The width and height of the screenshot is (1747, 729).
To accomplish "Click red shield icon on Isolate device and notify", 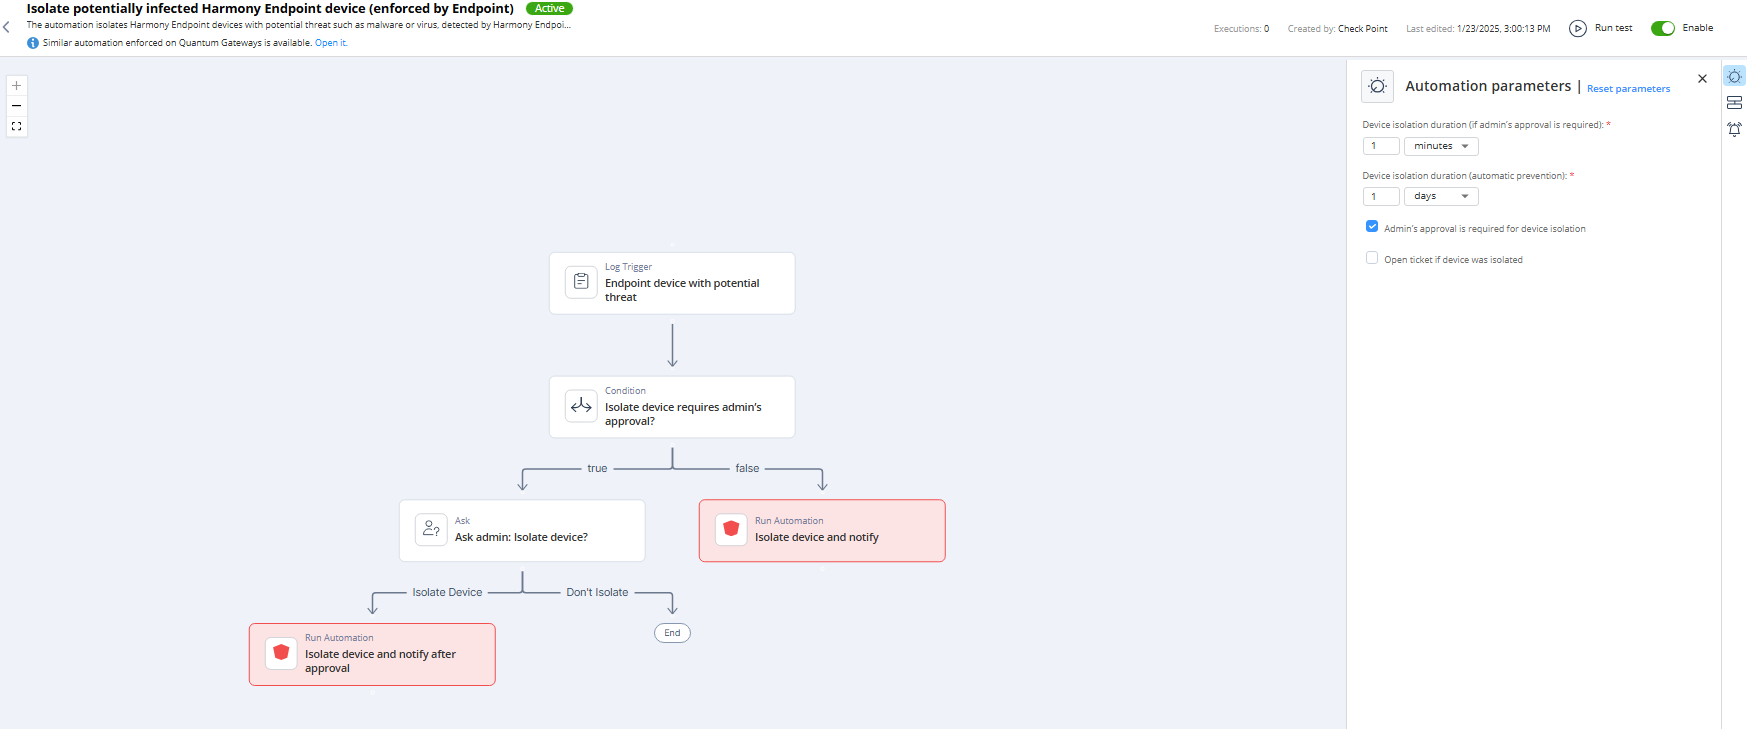I will coord(731,529).
